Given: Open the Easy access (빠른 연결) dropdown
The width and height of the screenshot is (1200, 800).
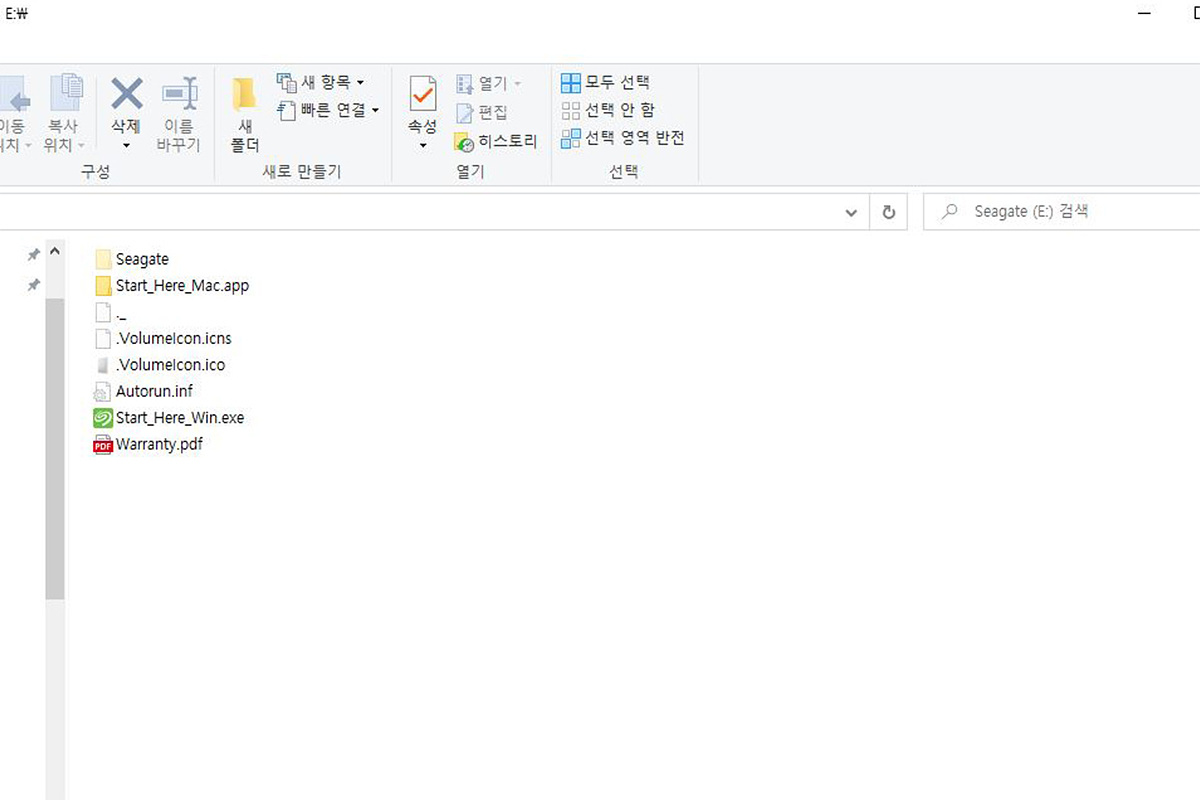Looking at the screenshot, I should [x=328, y=110].
